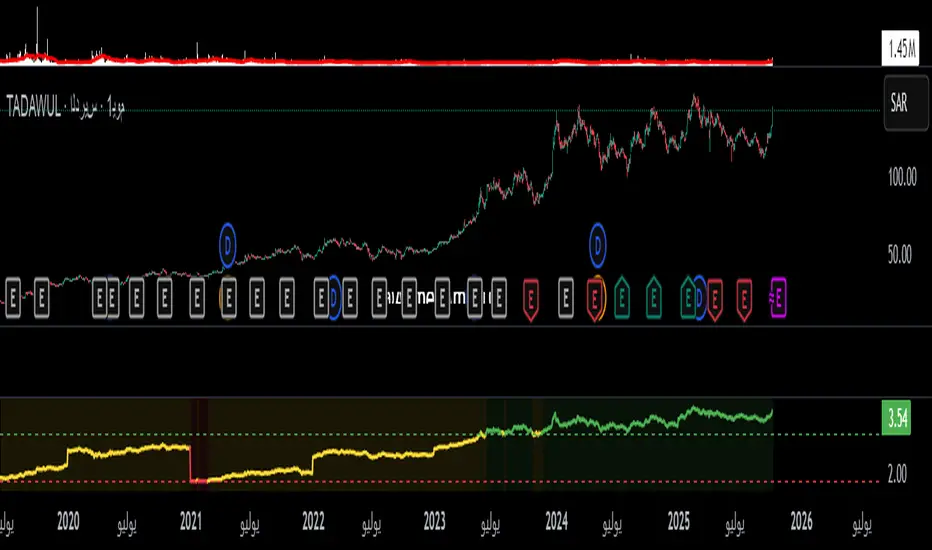
Task: Open the red E marker with orange ring
Action: [x=595, y=298]
